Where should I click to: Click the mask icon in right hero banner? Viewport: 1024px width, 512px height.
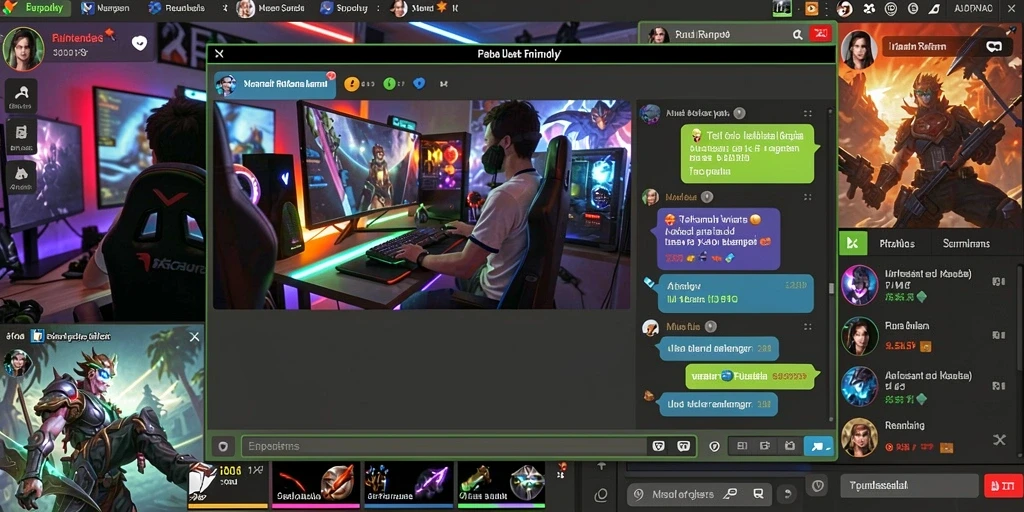[x=993, y=46]
